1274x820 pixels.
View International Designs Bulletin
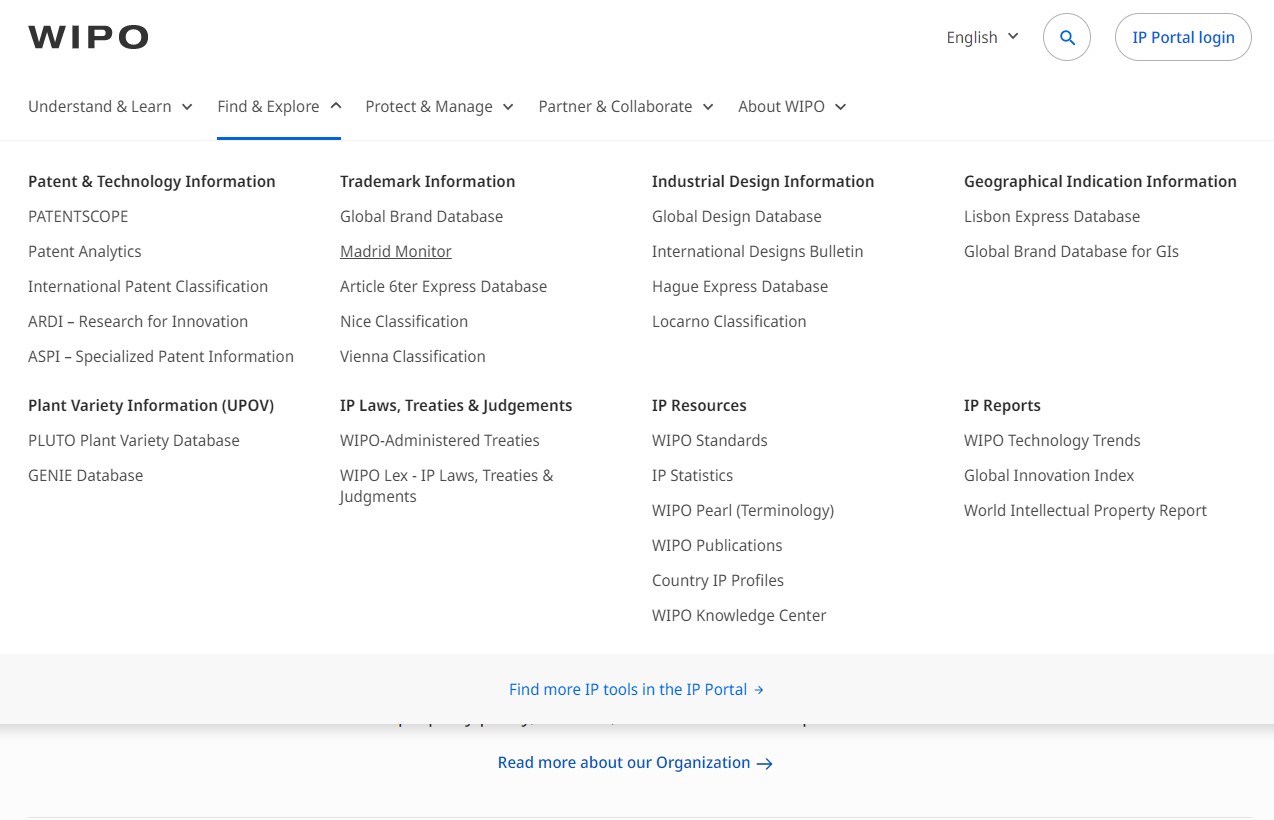[x=758, y=252]
